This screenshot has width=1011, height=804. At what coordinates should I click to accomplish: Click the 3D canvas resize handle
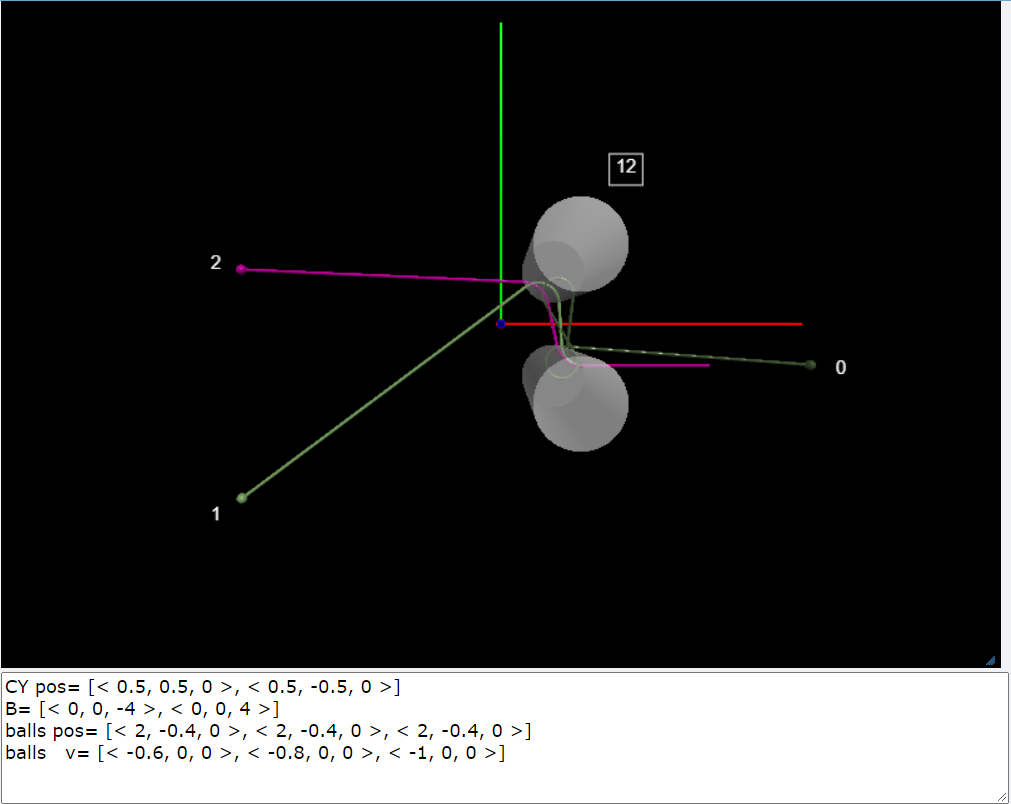(x=990, y=660)
